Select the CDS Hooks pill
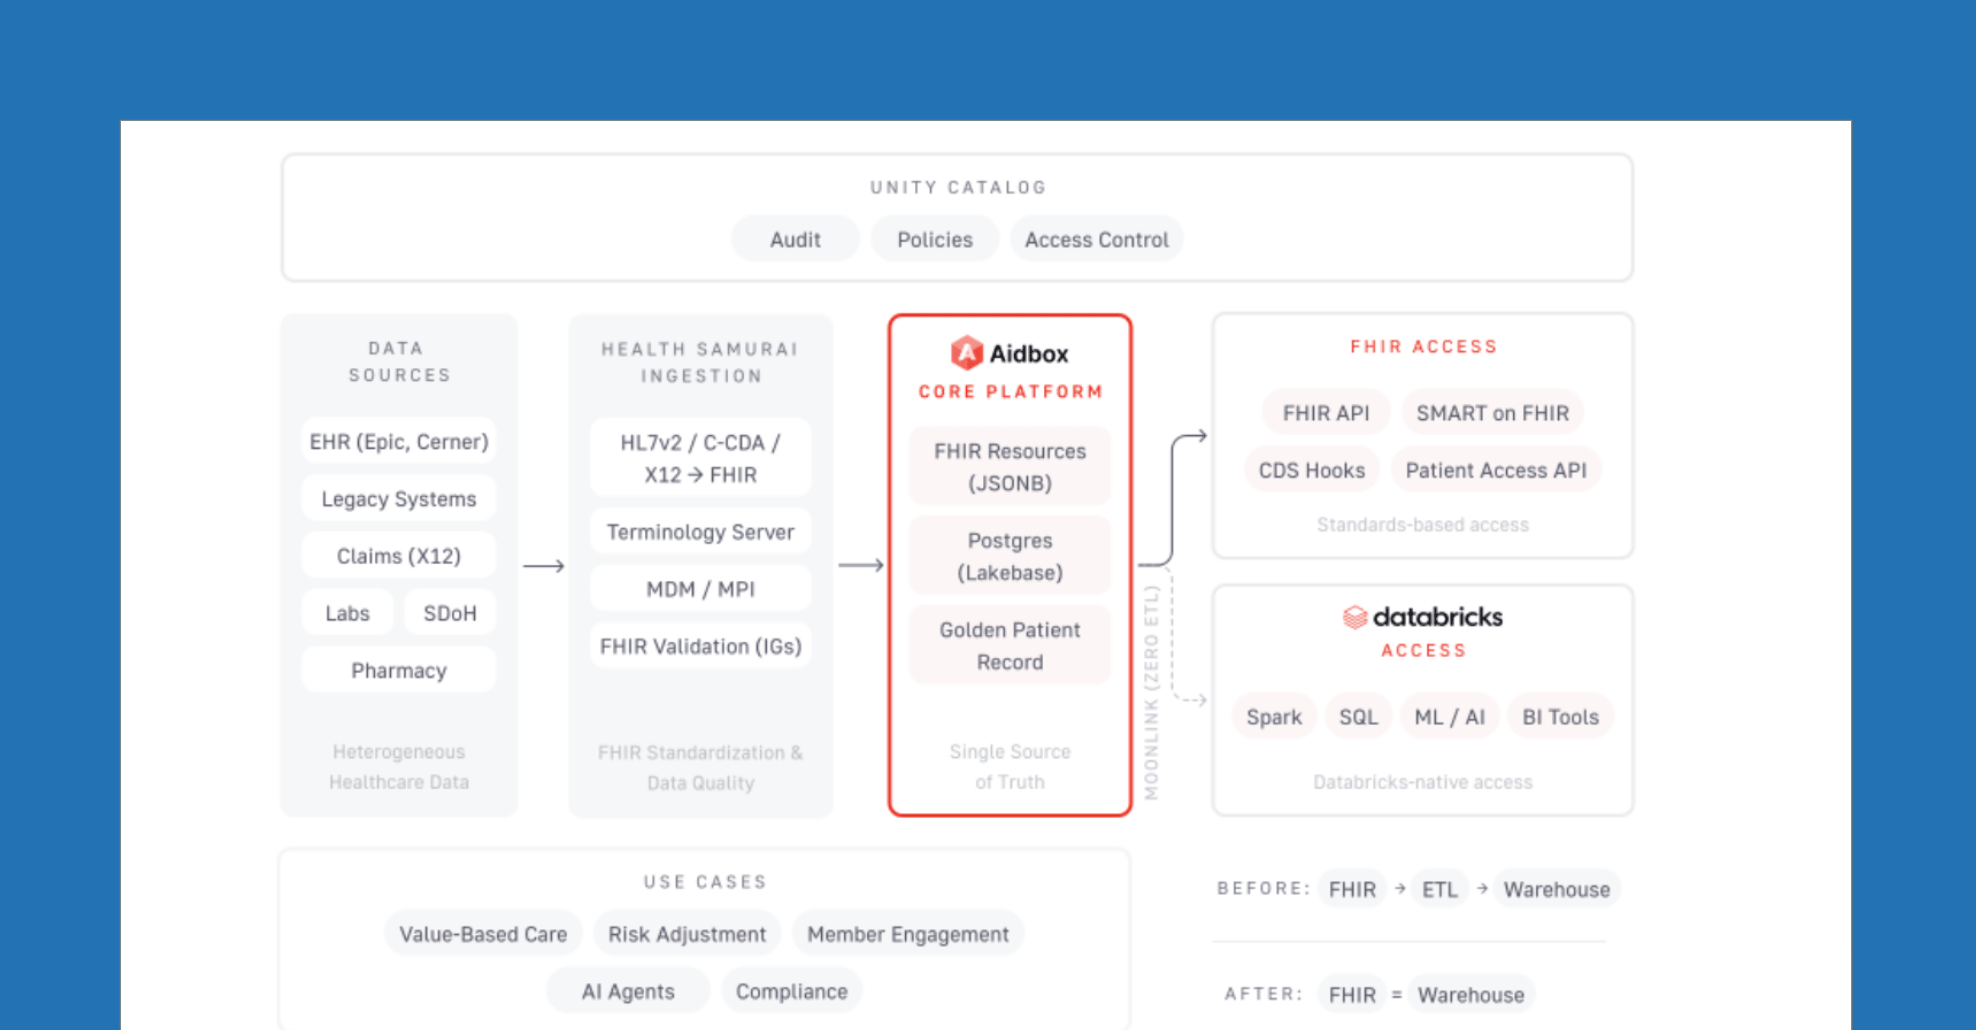Viewport: 1976px width, 1030px height. pyautogui.click(x=1311, y=469)
